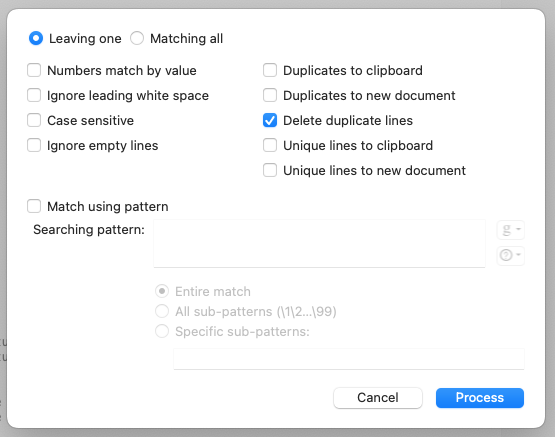Open the pattern help question-mark menu

(510, 255)
